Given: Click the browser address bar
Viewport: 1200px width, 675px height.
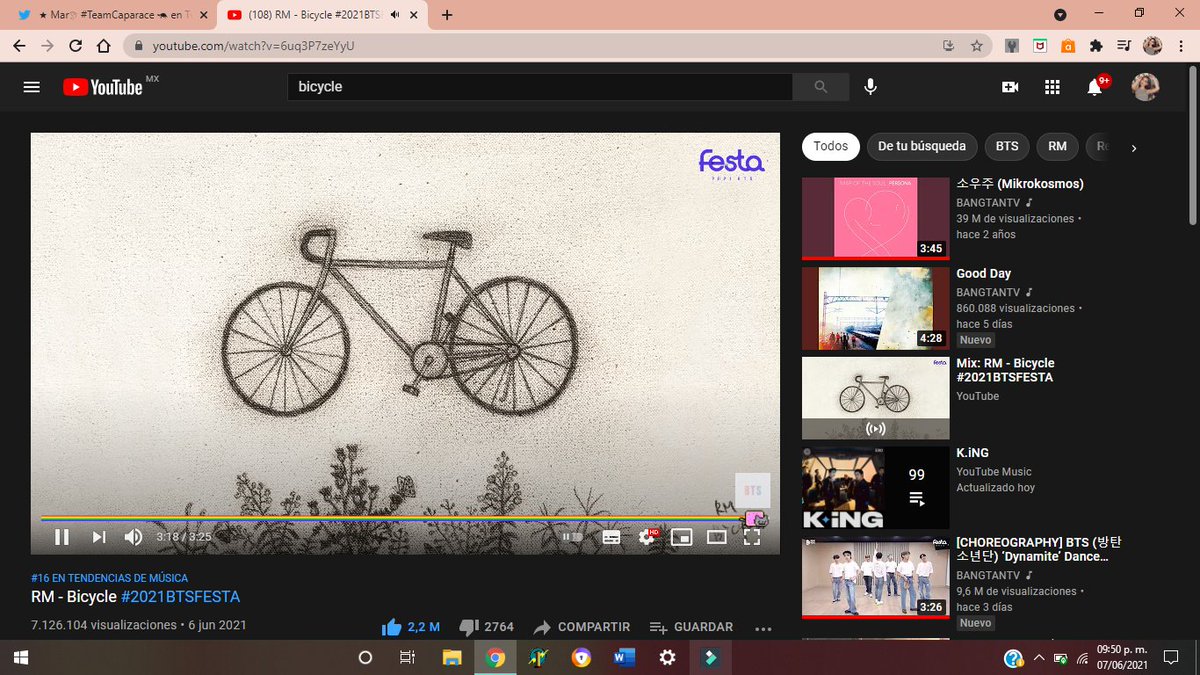Looking at the screenshot, I should click(x=540, y=46).
